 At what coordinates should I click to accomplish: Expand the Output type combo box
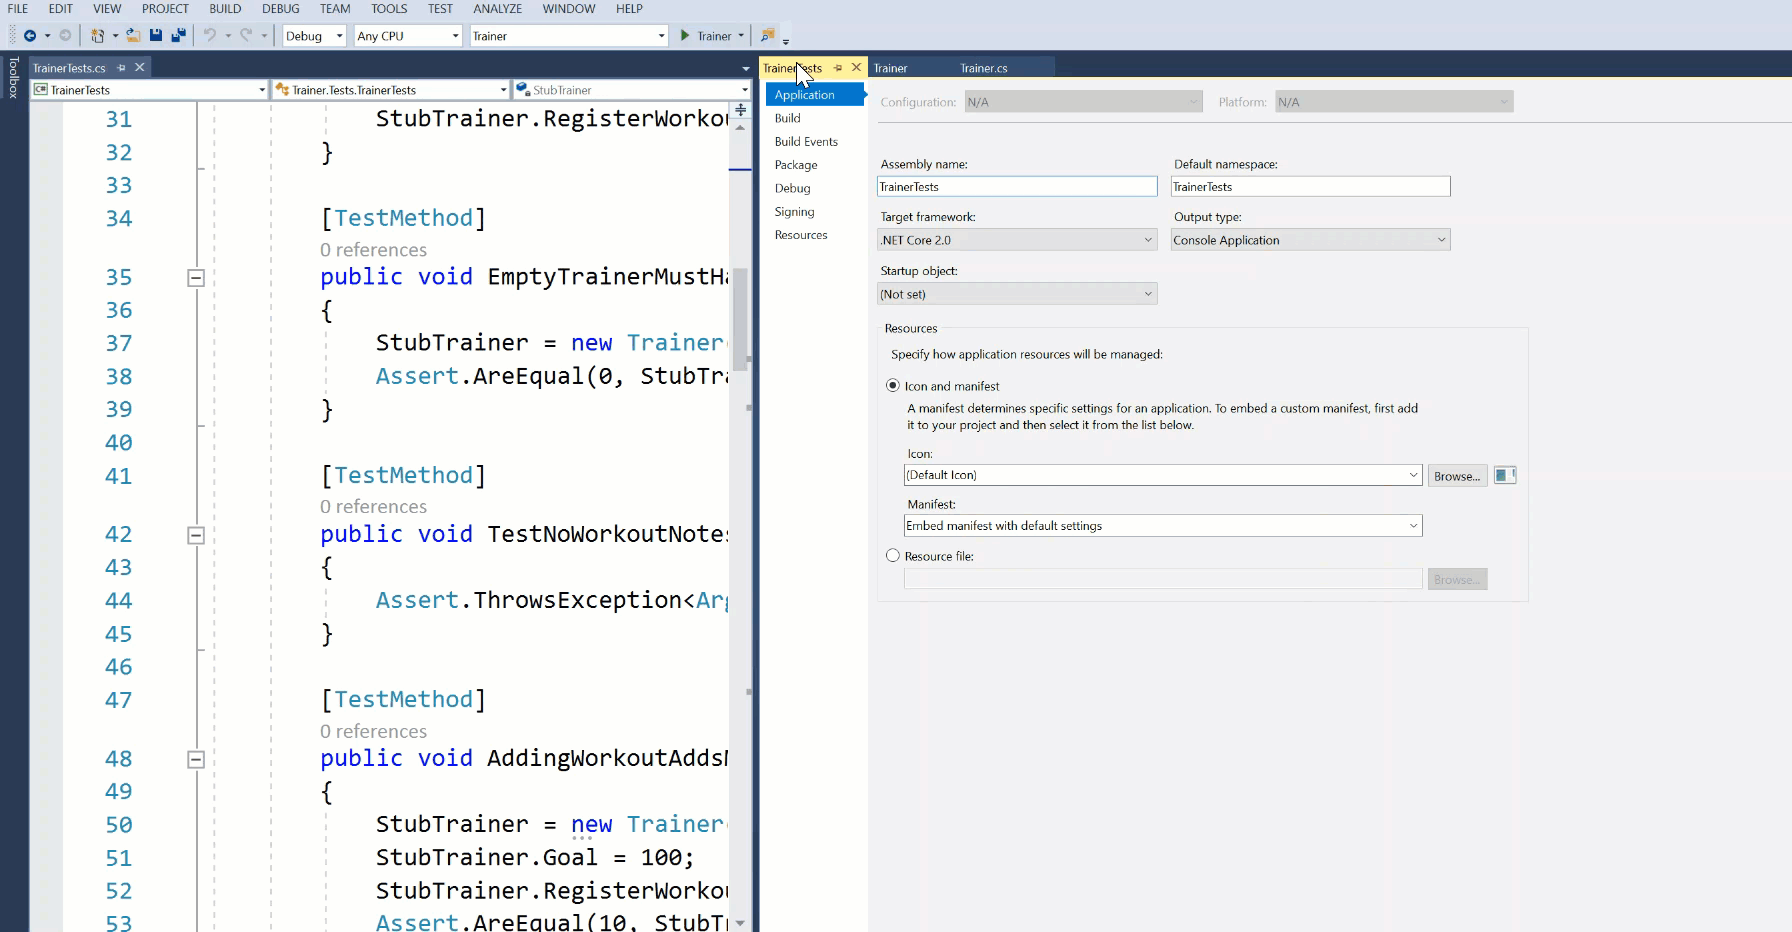tap(1310, 241)
